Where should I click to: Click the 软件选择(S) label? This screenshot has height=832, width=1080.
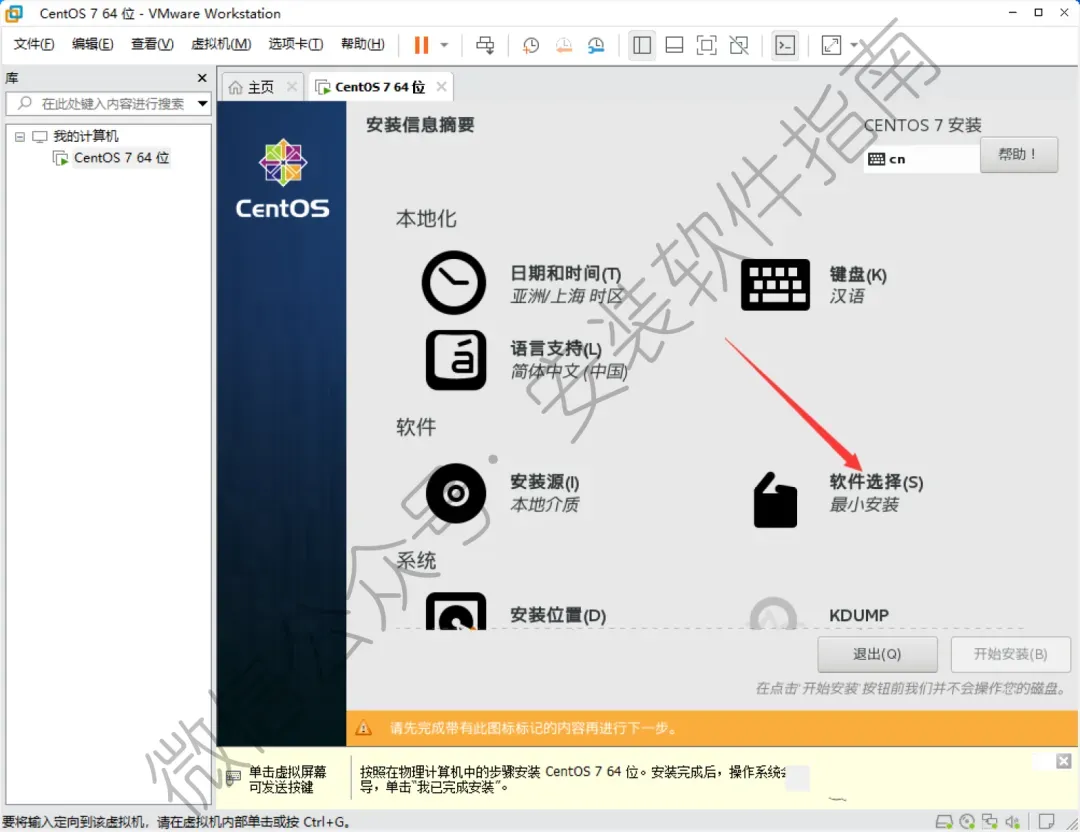[x=875, y=482]
